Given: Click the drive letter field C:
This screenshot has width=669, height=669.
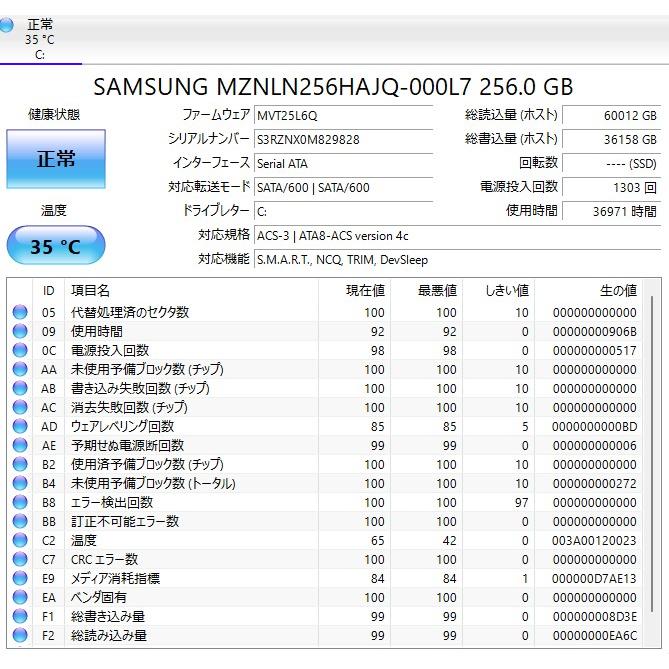Looking at the screenshot, I should pos(343,211).
